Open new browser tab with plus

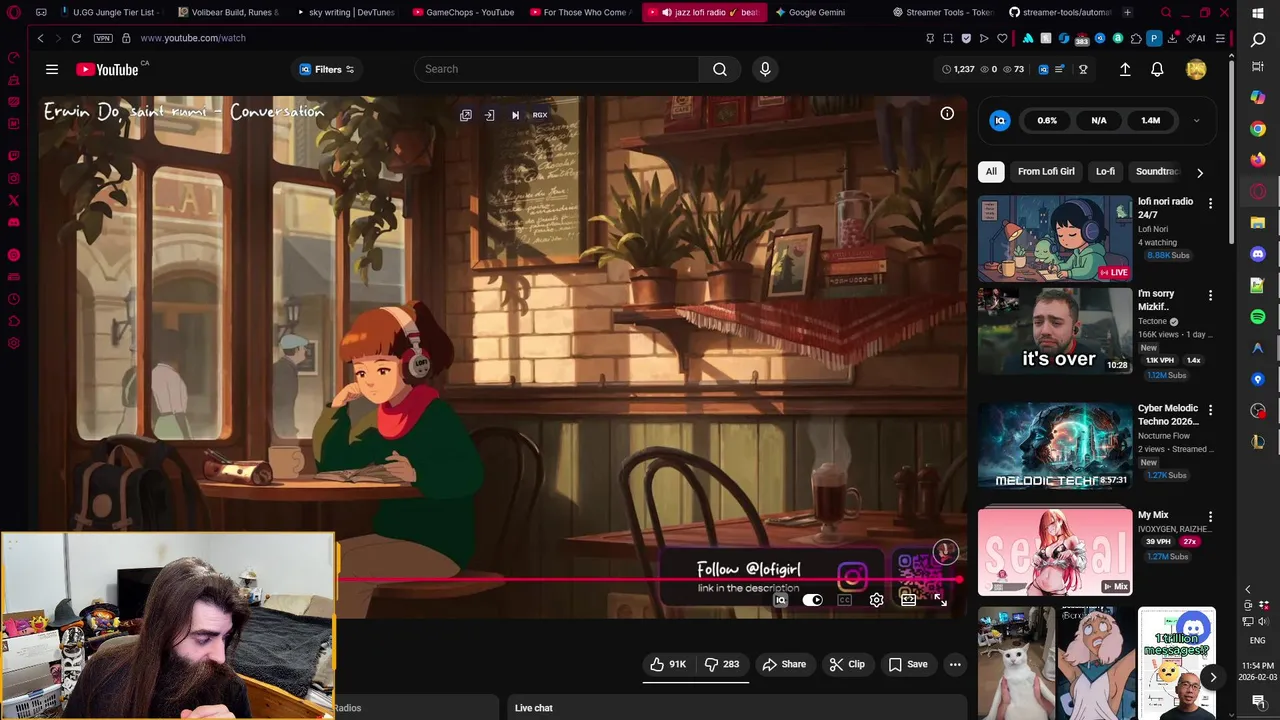[x=1127, y=12]
